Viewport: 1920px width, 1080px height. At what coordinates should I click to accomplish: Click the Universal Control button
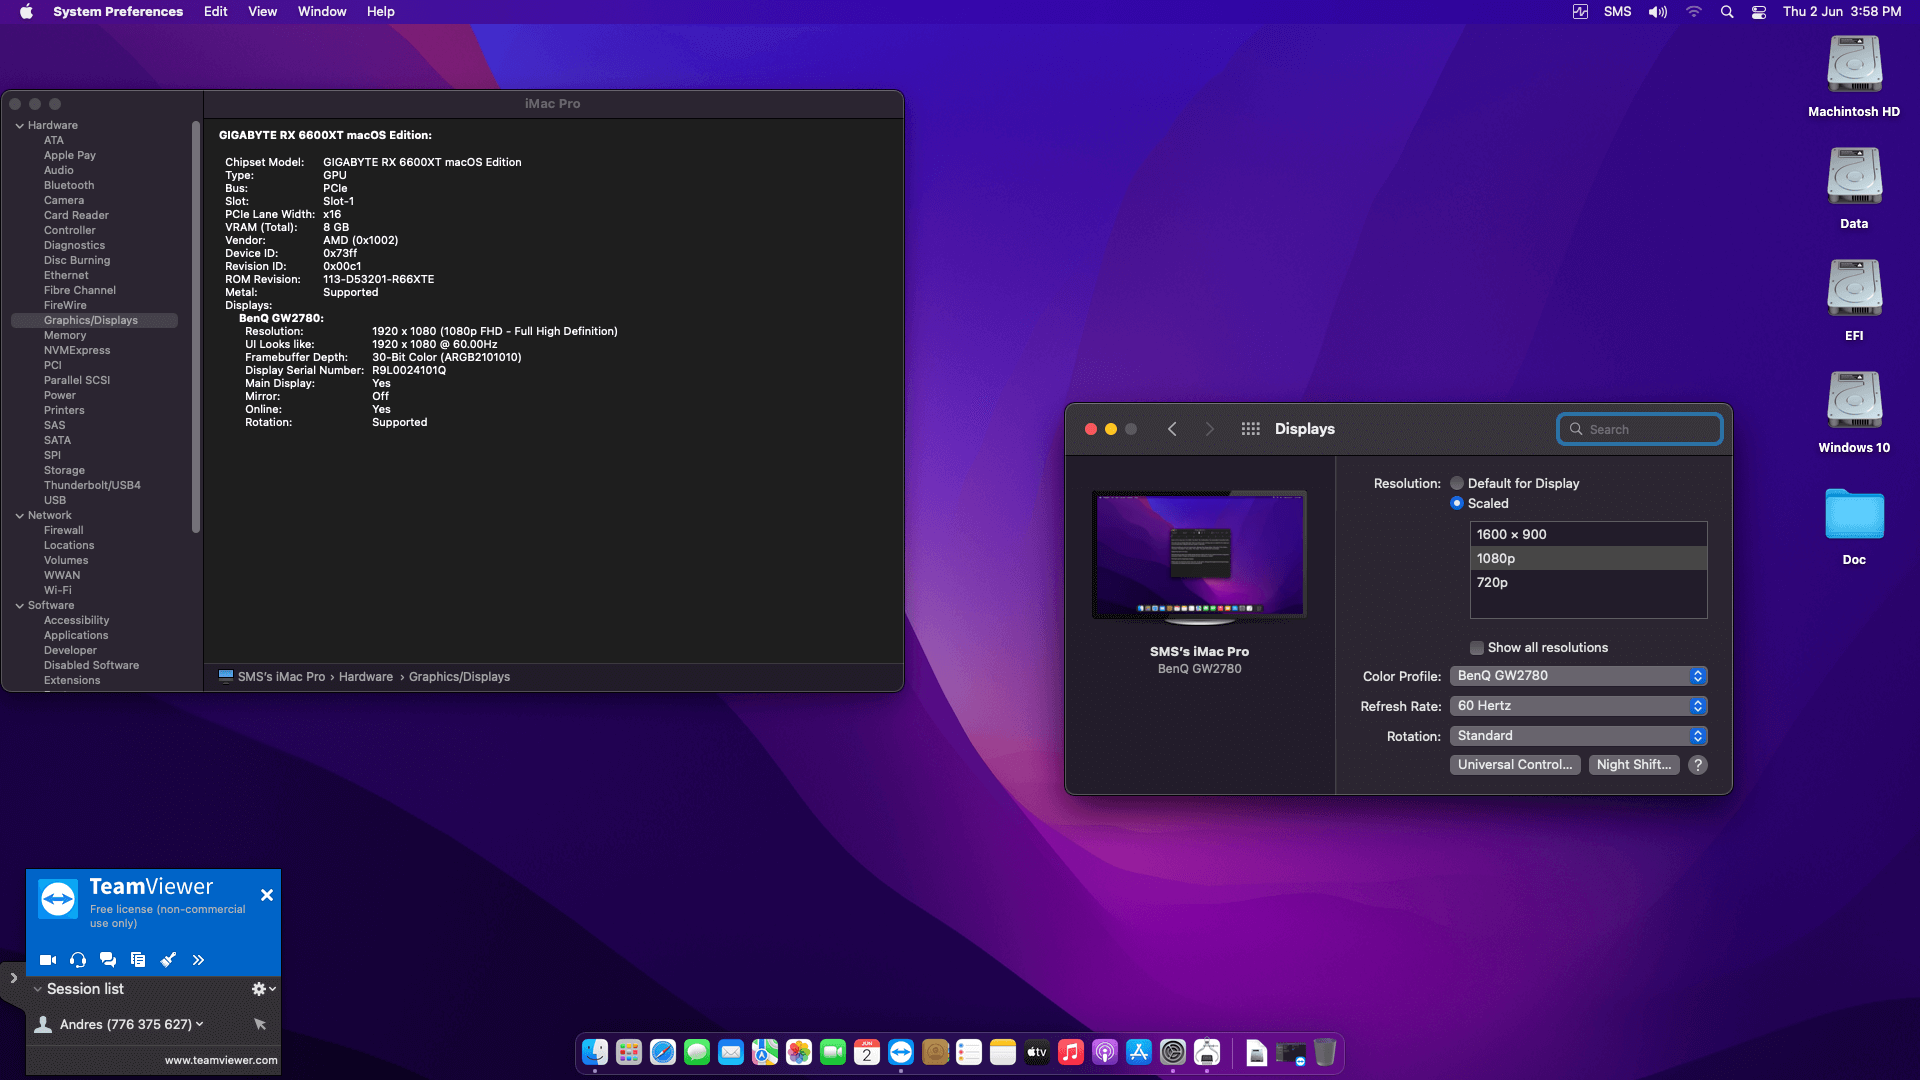point(1514,764)
